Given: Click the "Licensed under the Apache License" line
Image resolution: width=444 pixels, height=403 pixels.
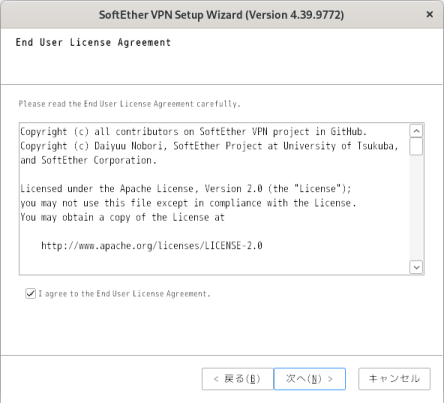Looking at the screenshot, I should pyautogui.click(x=186, y=189).
